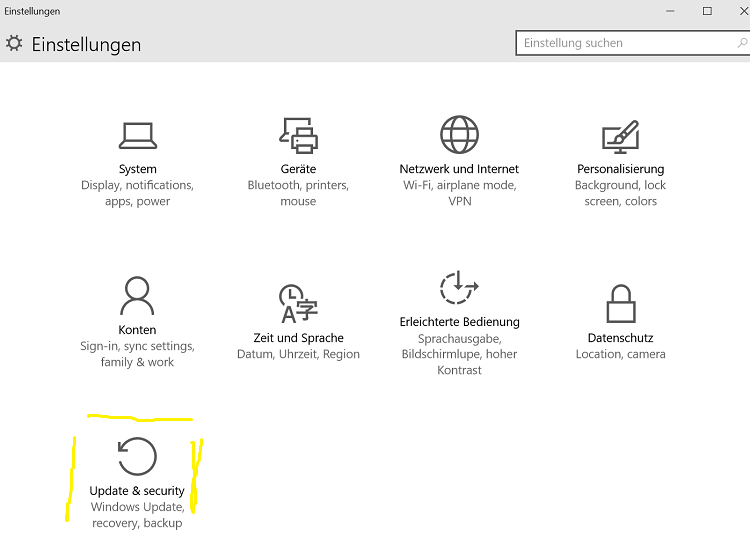Open Netzwerk und Internet globe icon
Image resolution: width=750 pixels, height=560 pixels.
click(x=459, y=134)
